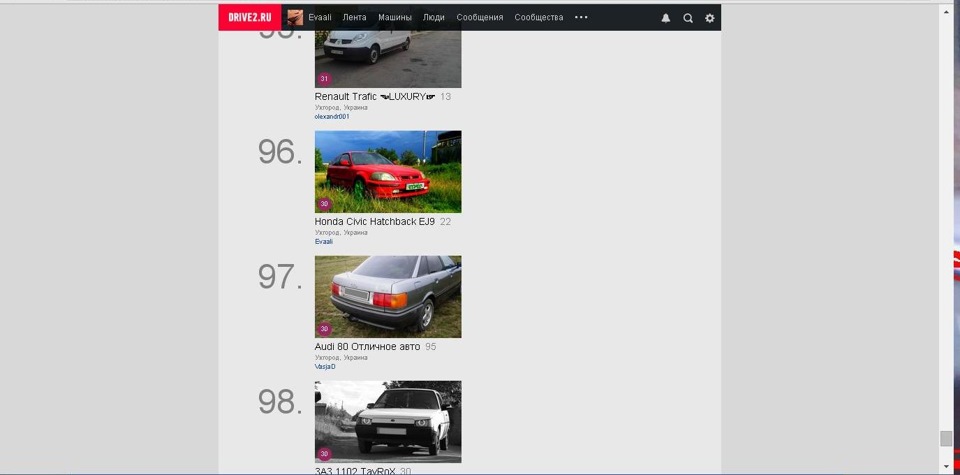960x475 pixels.
Task: Click the count 13 beside Renault Trafic
Action: coord(445,97)
